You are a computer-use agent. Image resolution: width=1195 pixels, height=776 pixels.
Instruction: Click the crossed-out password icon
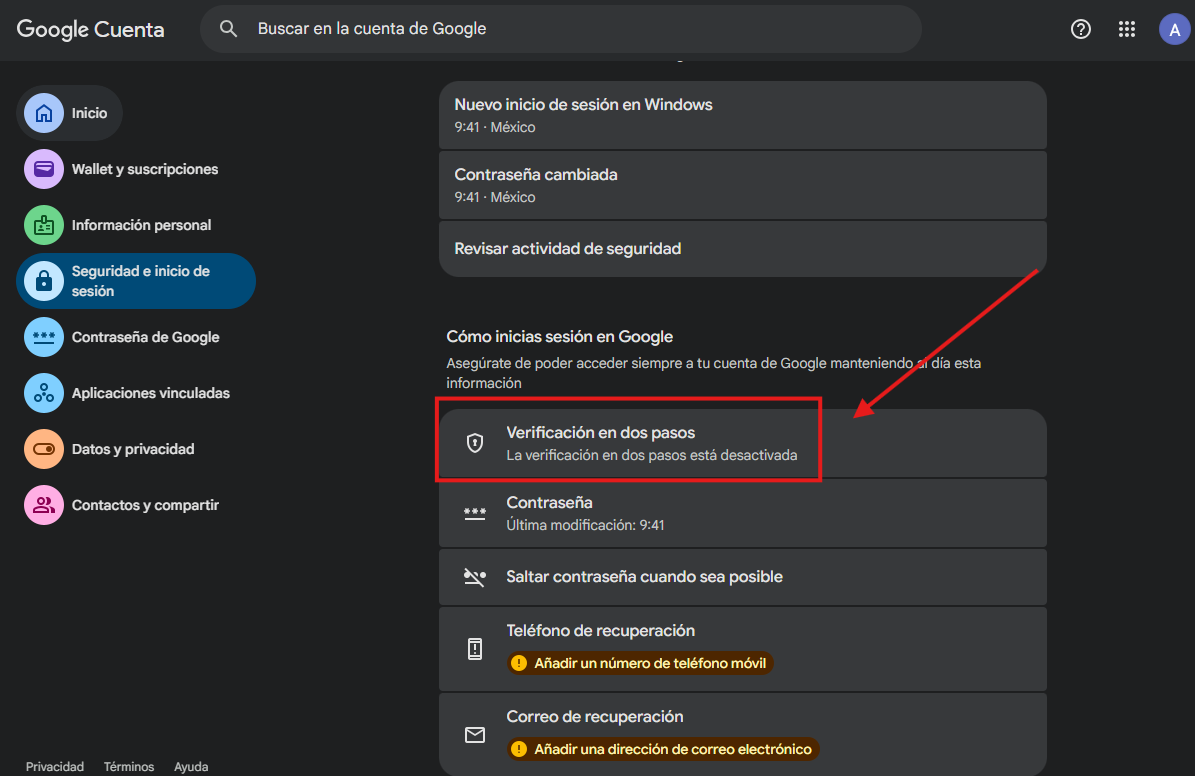475,577
